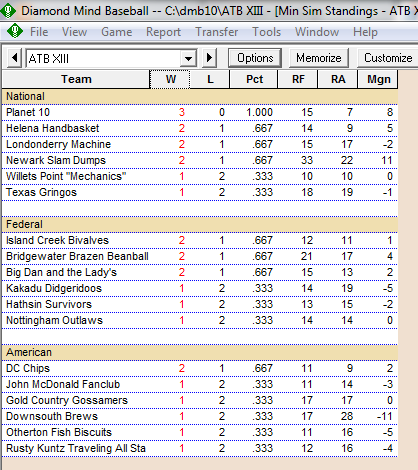This screenshot has height=470, width=418.
Task: Open the File menu
Action: coord(39,32)
